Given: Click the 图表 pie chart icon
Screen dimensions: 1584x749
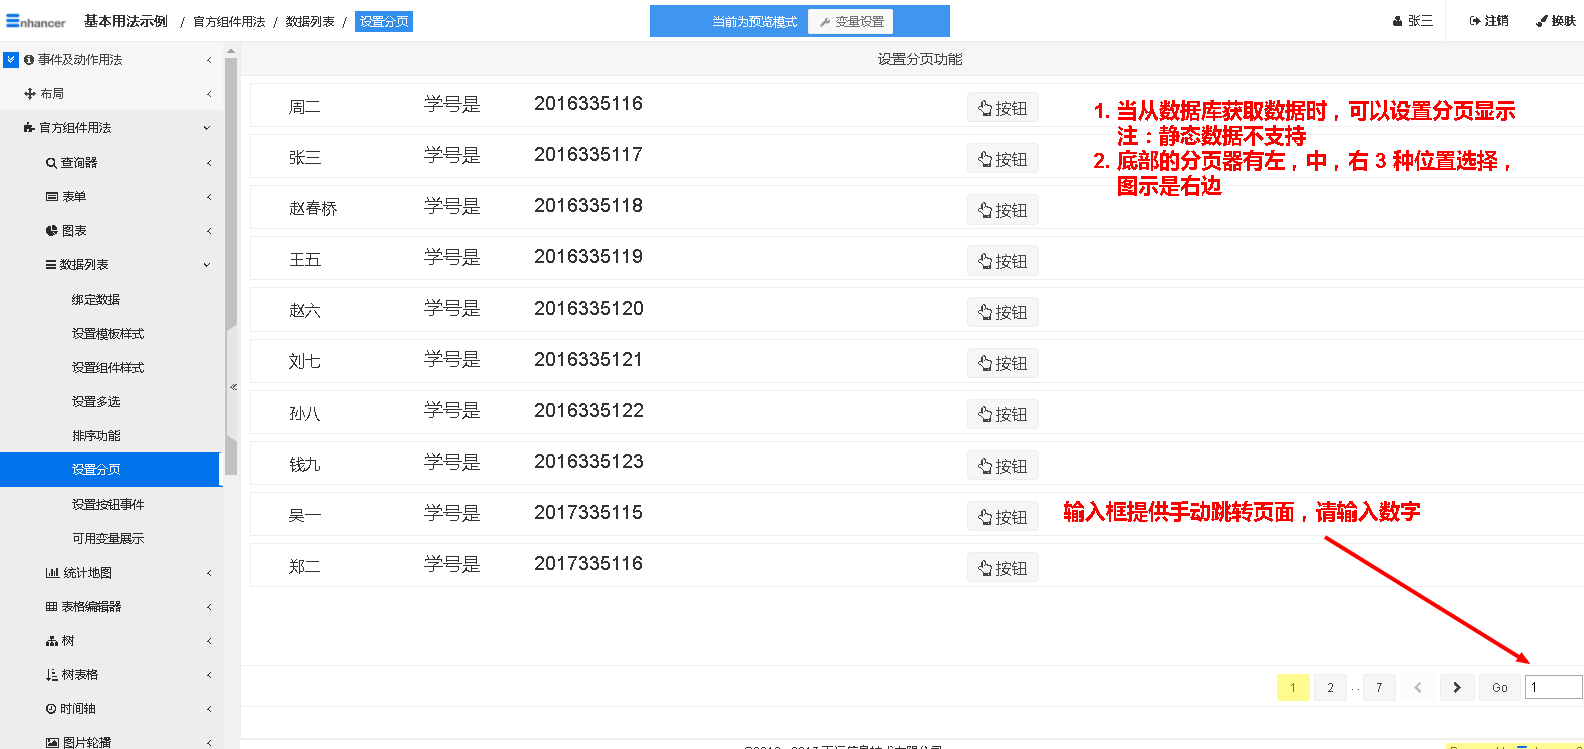Looking at the screenshot, I should [51, 231].
